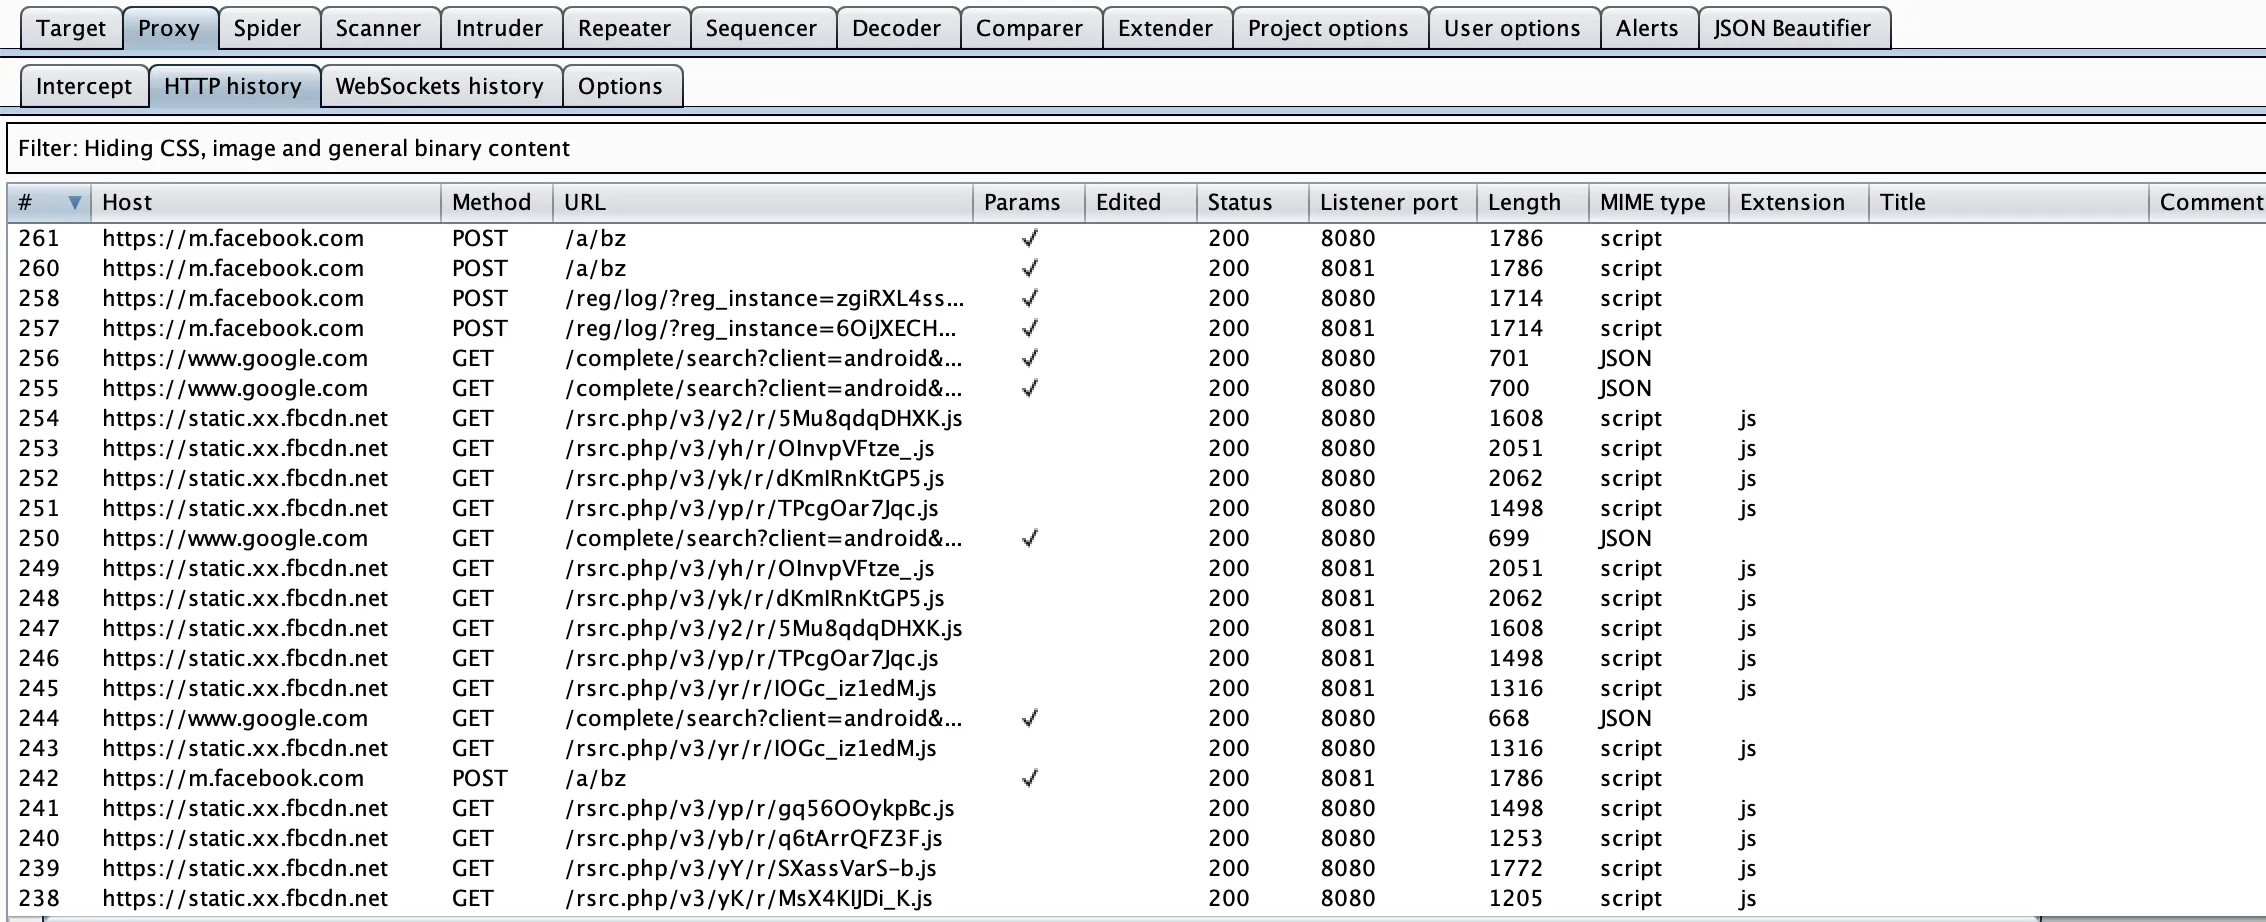Image resolution: width=2266 pixels, height=922 pixels.
Task: Open the WebSockets history sub-tab
Action: (439, 86)
